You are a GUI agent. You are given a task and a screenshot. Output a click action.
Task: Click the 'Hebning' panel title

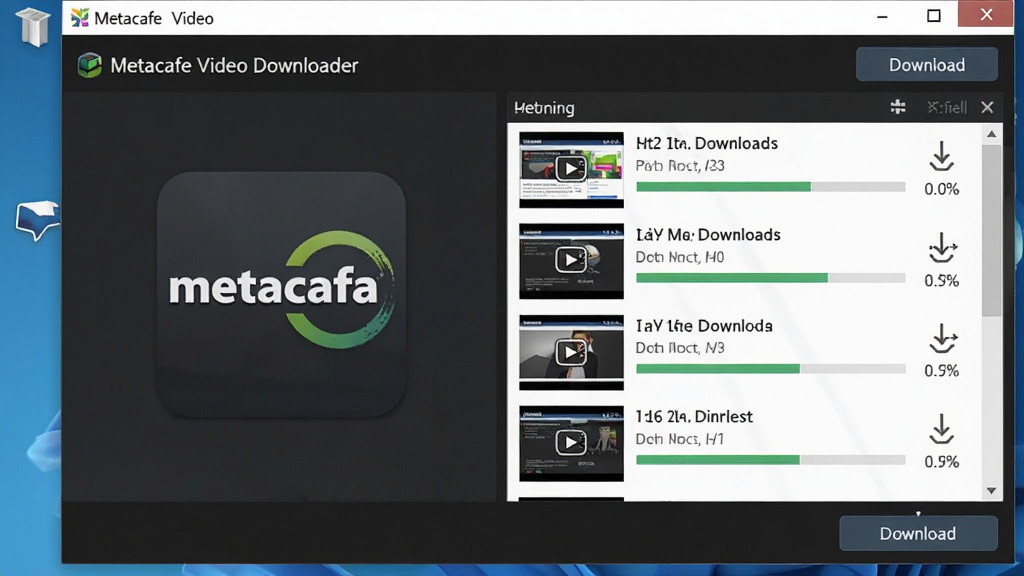pyautogui.click(x=544, y=108)
